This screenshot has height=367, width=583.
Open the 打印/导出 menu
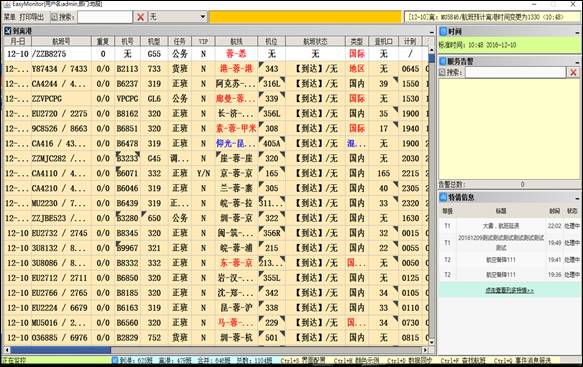(32, 17)
